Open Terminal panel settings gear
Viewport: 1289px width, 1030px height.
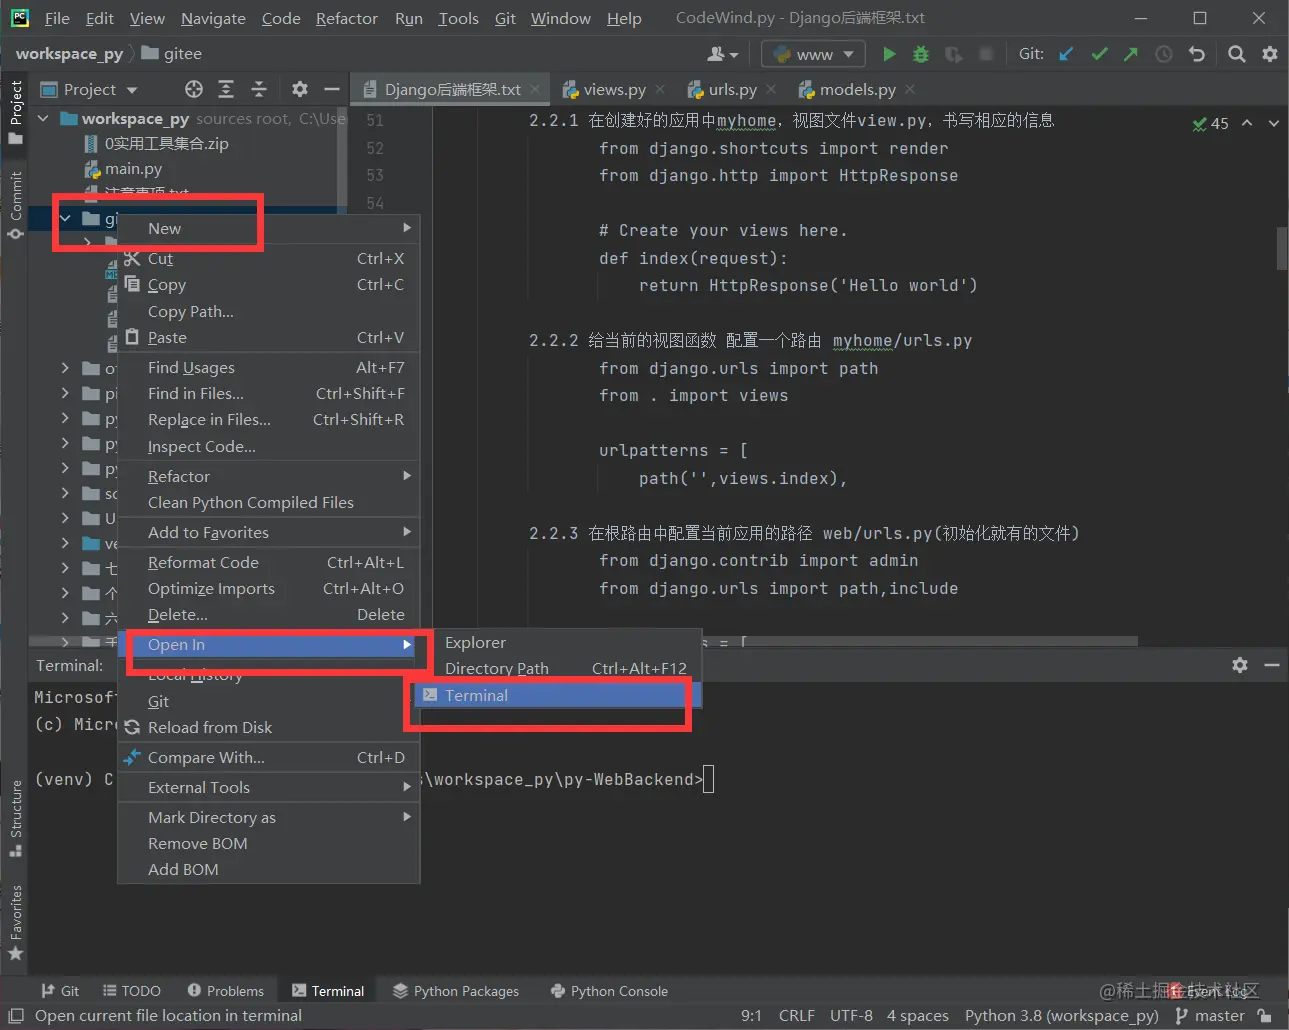(x=1240, y=665)
